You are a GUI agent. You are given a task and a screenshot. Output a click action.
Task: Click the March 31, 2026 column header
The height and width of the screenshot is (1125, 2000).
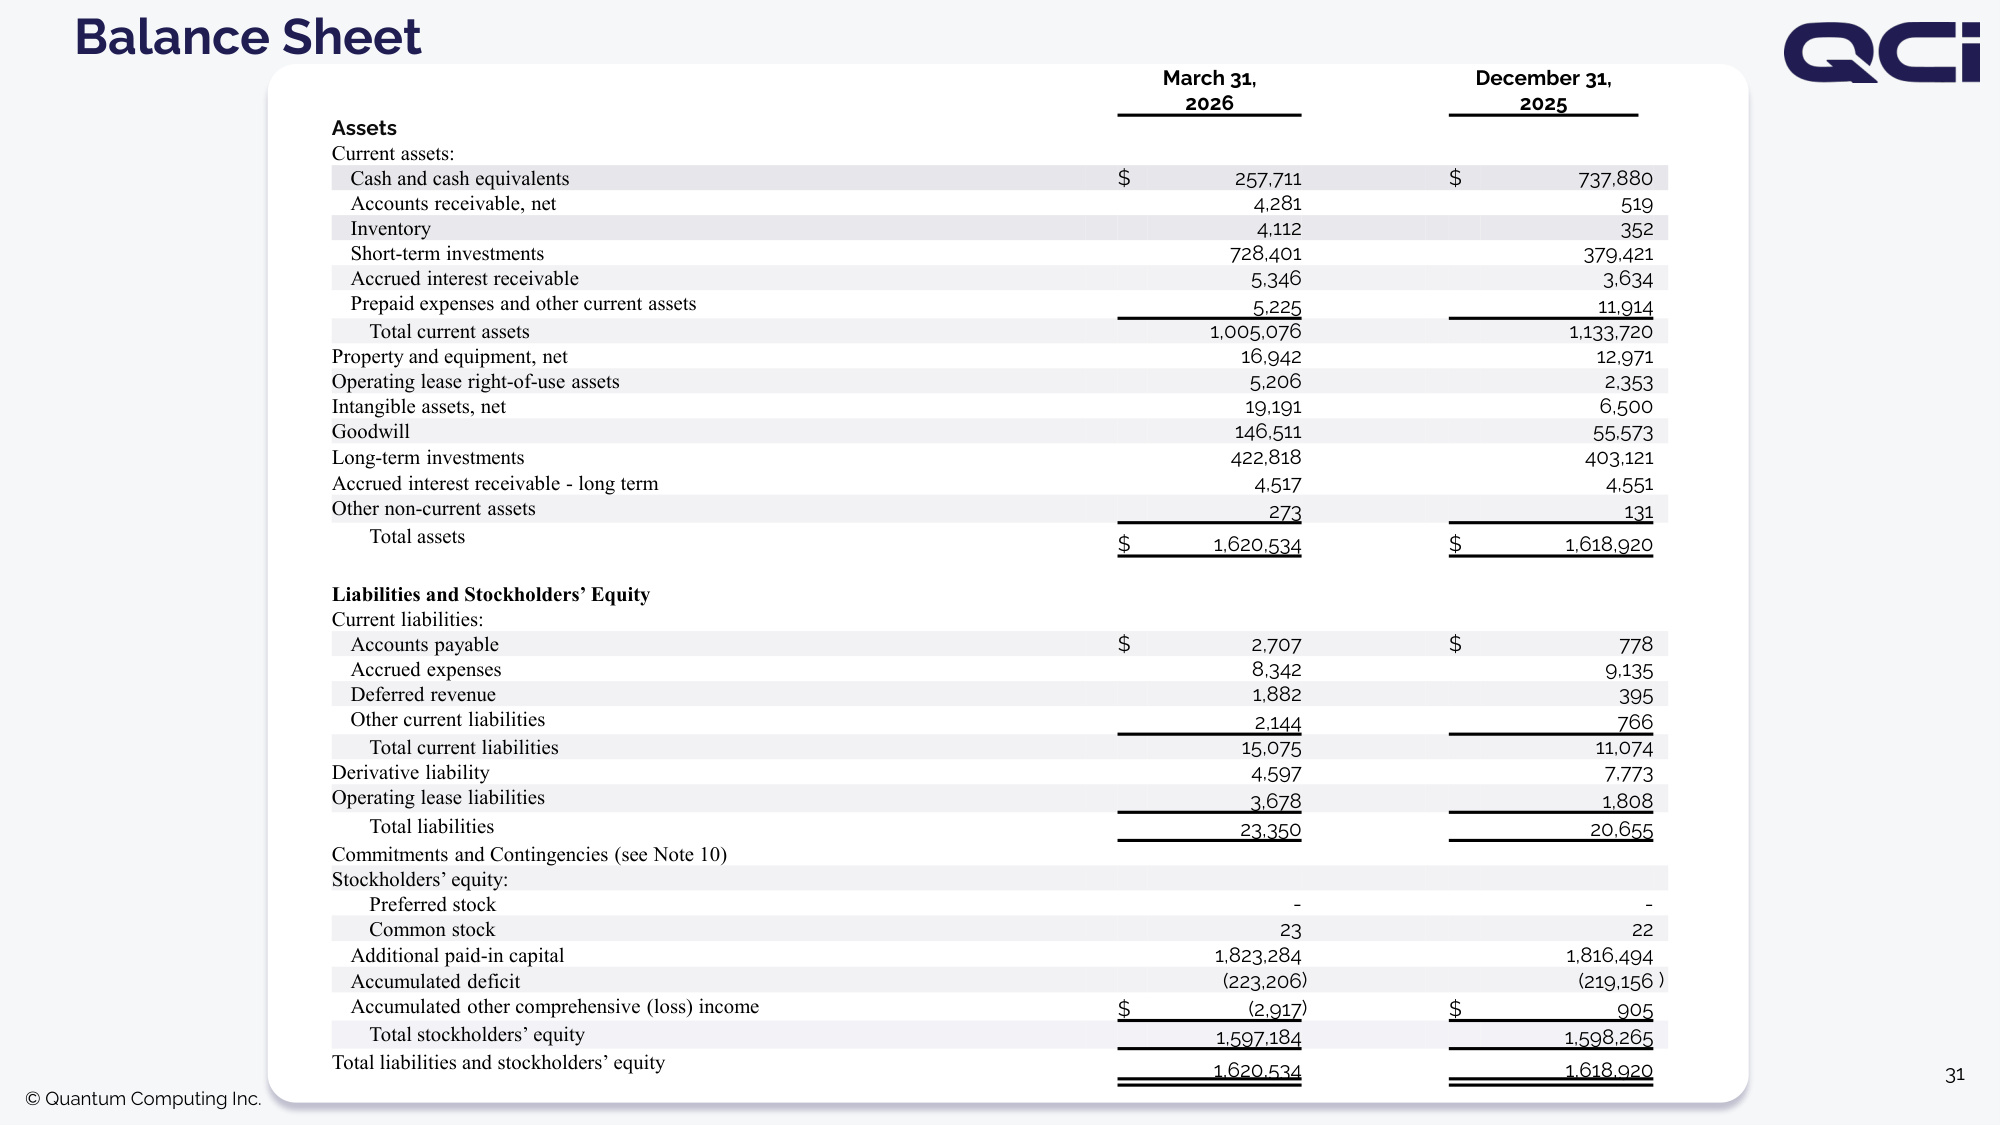click(1209, 90)
